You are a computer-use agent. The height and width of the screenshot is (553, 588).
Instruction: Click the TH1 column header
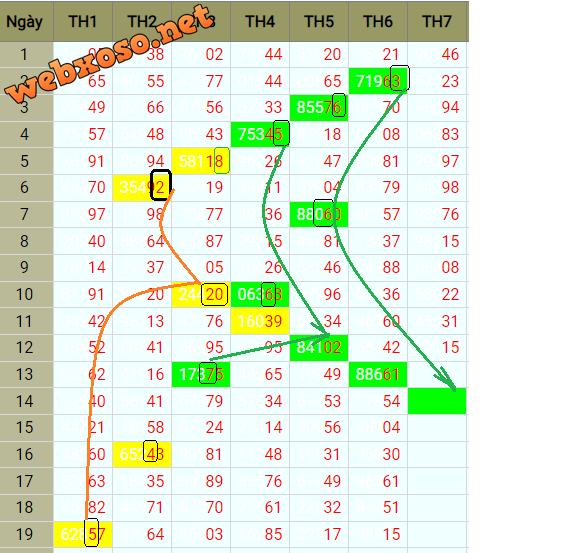[83, 21]
